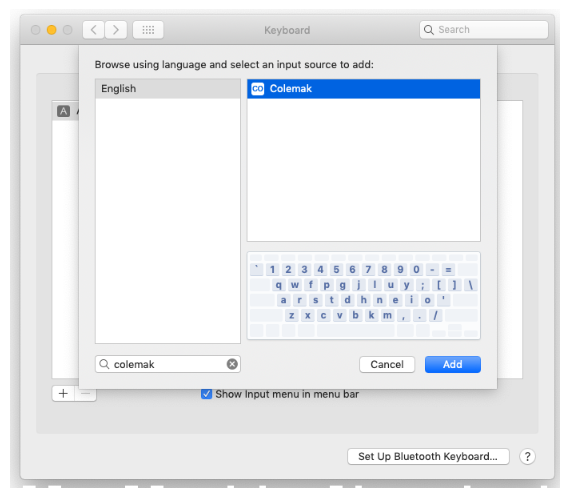Clear the colemak search text
The height and width of the screenshot is (496, 575).
click(x=232, y=364)
